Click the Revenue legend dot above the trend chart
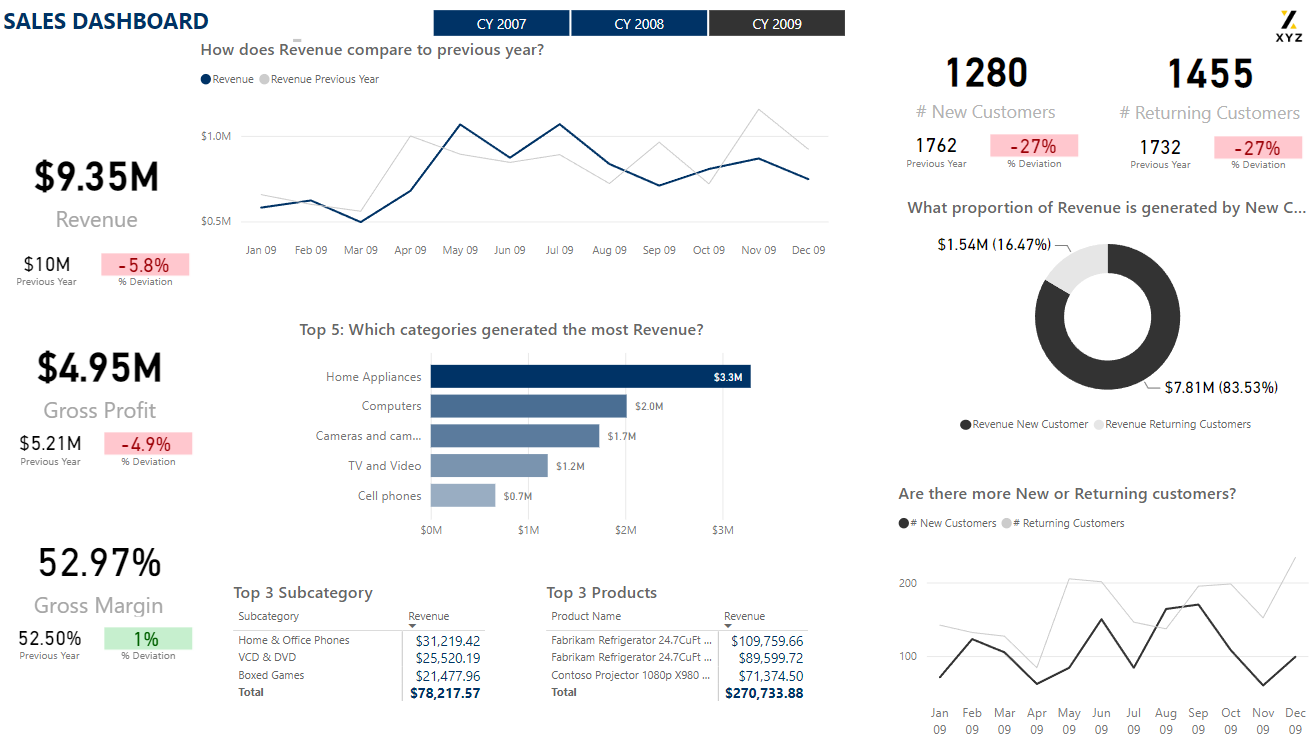 [205, 78]
